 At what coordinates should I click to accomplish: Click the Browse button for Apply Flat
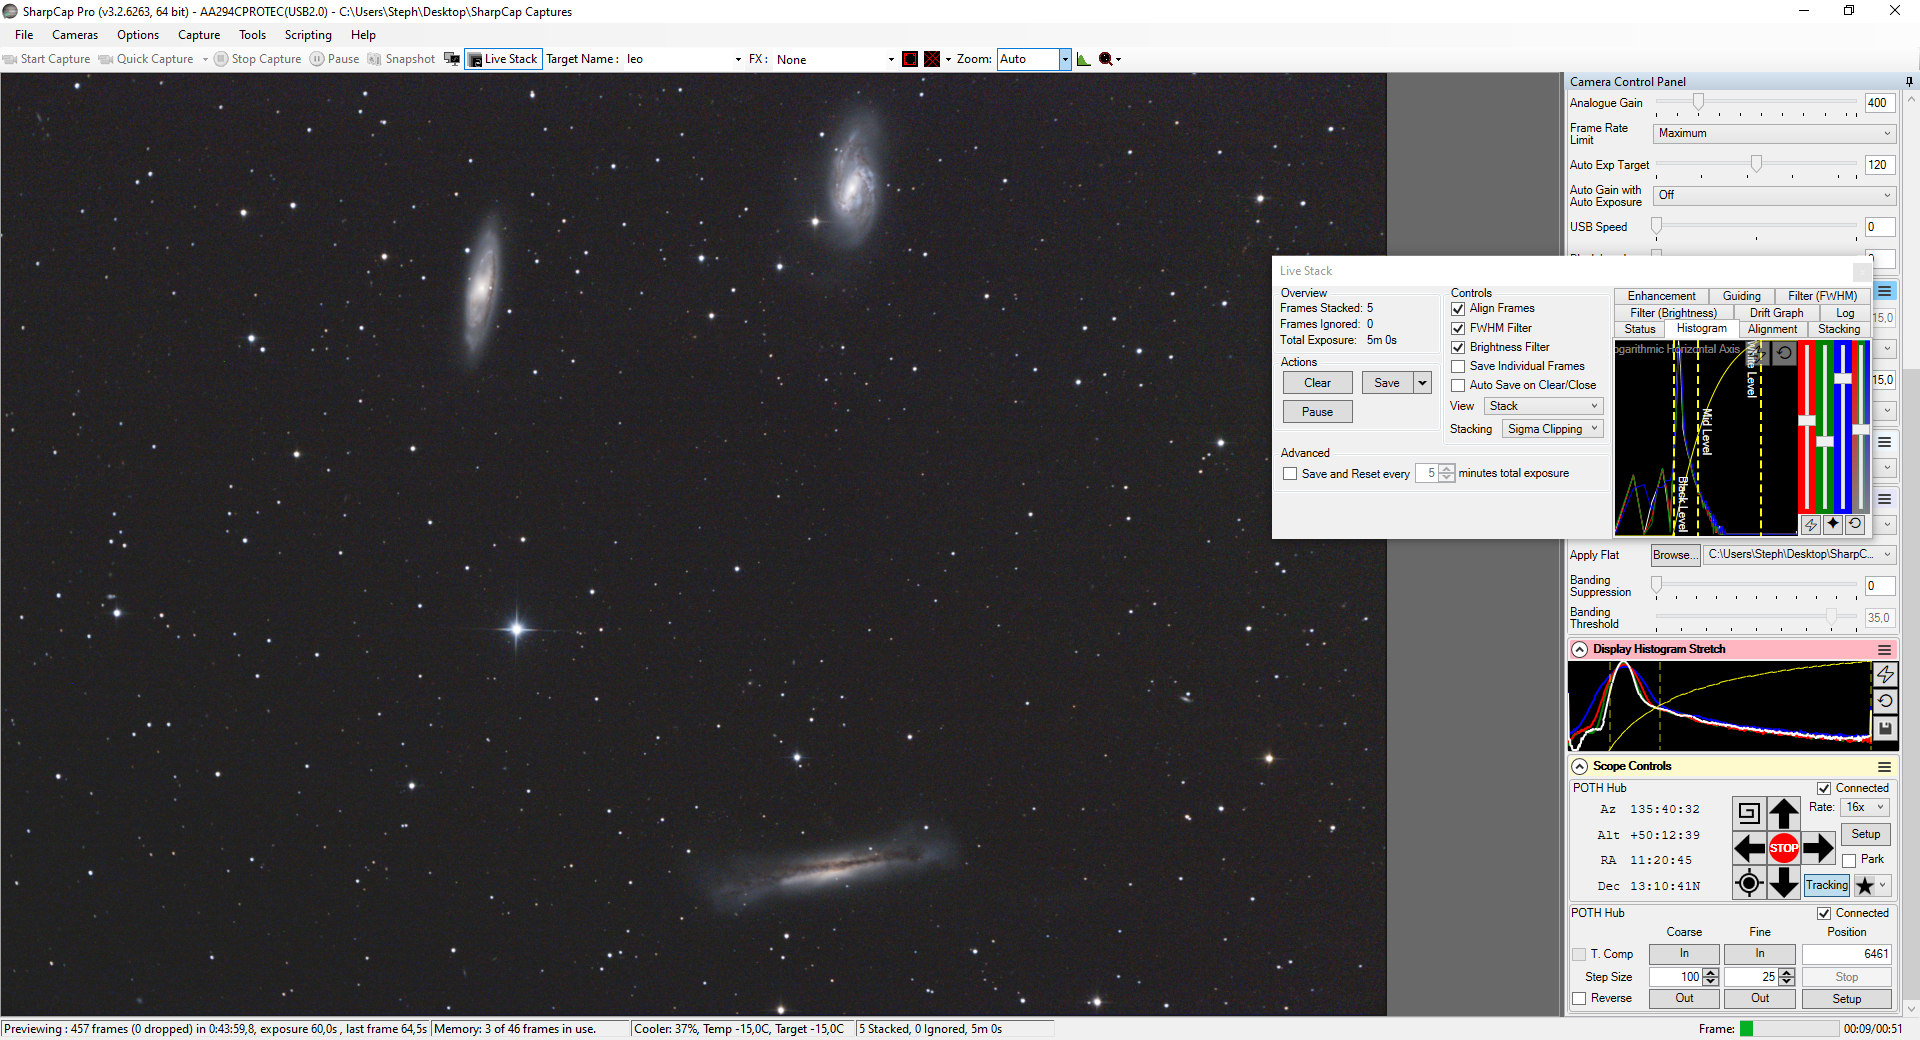pyautogui.click(x=1674, y=555)
